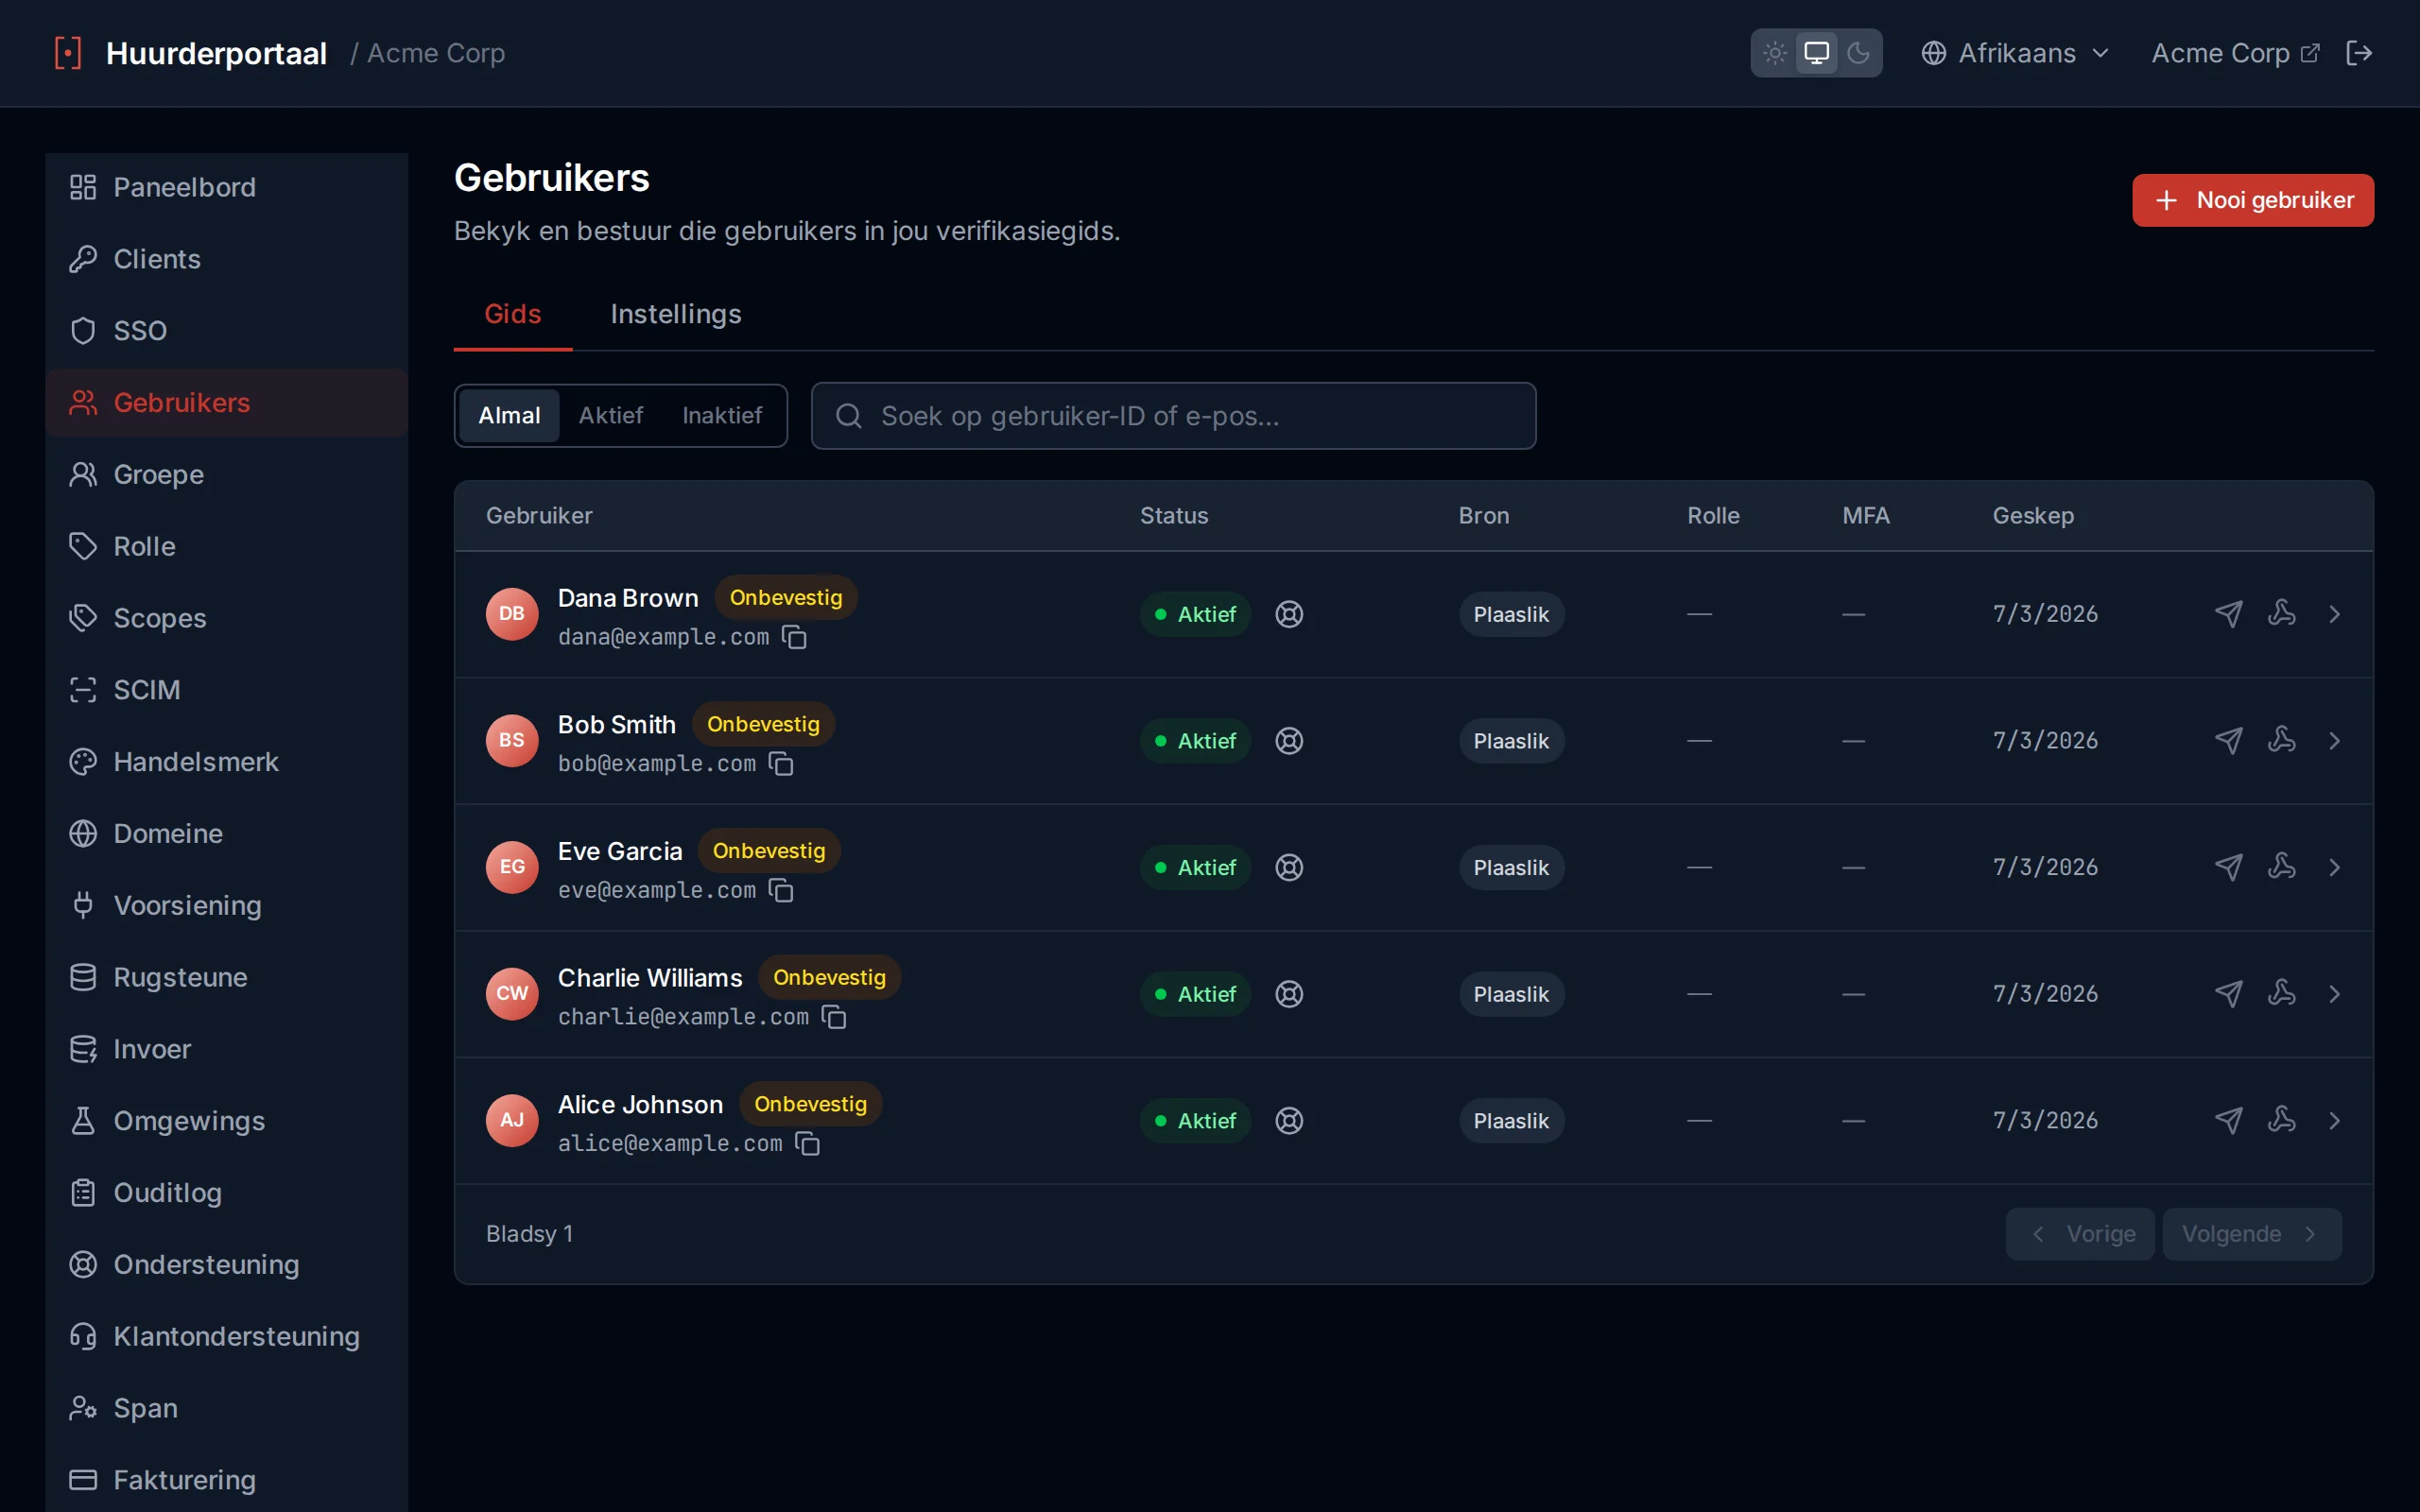Click send icon in Bob Smith row
Screen dimensions: 2420x1512
click(x=2228, y=741)
